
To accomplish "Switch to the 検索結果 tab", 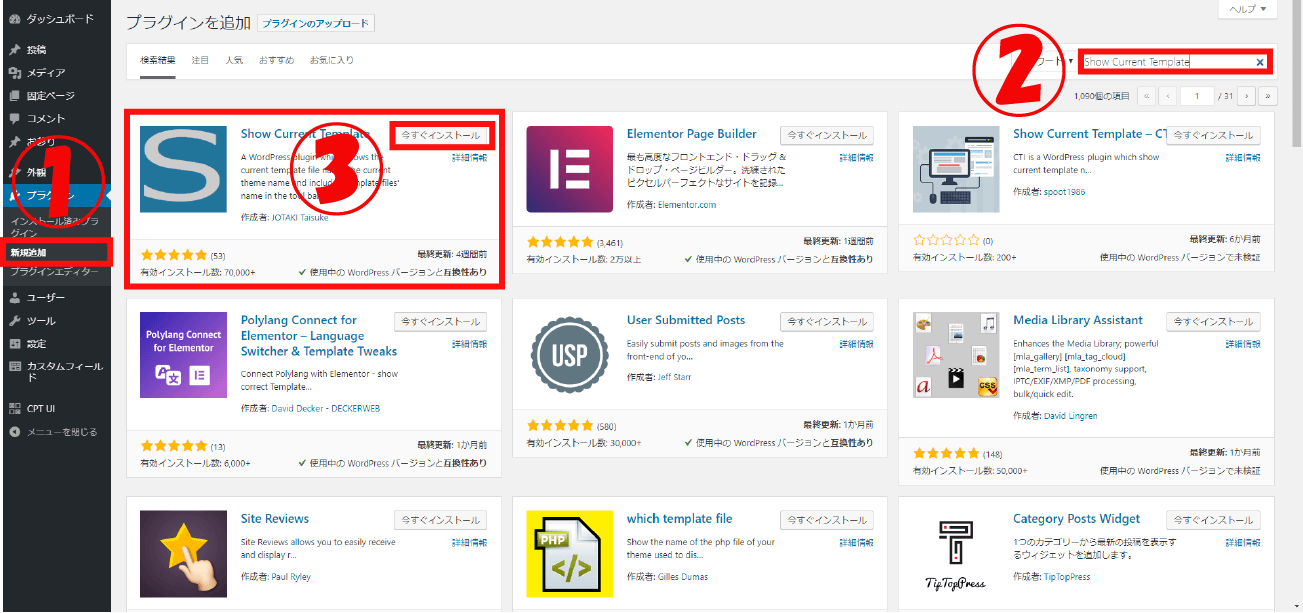I will pyautogui.click(x=157, y=60).
